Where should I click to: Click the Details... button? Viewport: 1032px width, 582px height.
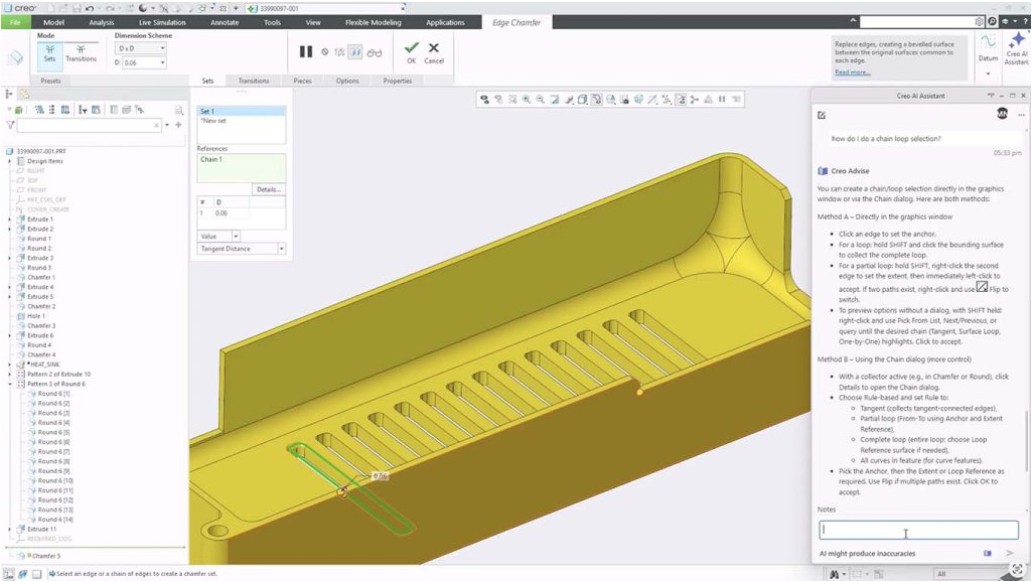coord(269,190)
